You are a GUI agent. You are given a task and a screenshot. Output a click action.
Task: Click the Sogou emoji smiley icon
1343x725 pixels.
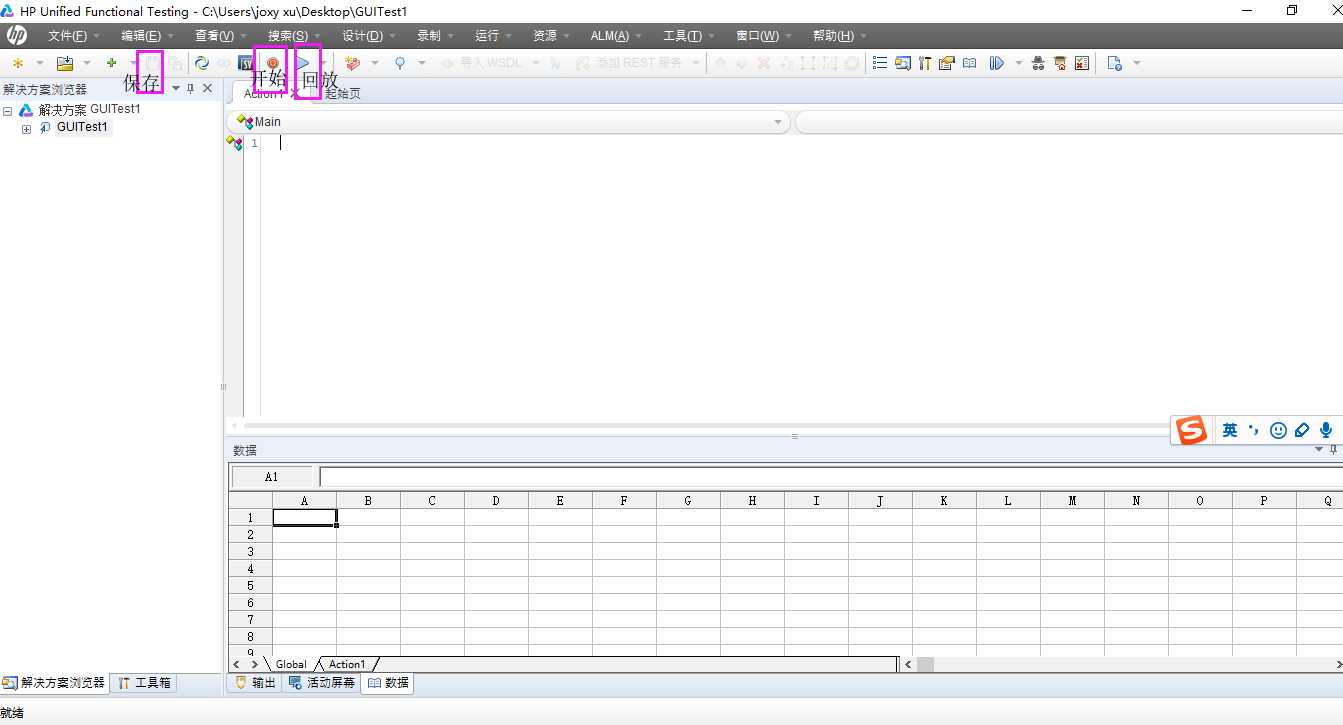(1278, 430)
